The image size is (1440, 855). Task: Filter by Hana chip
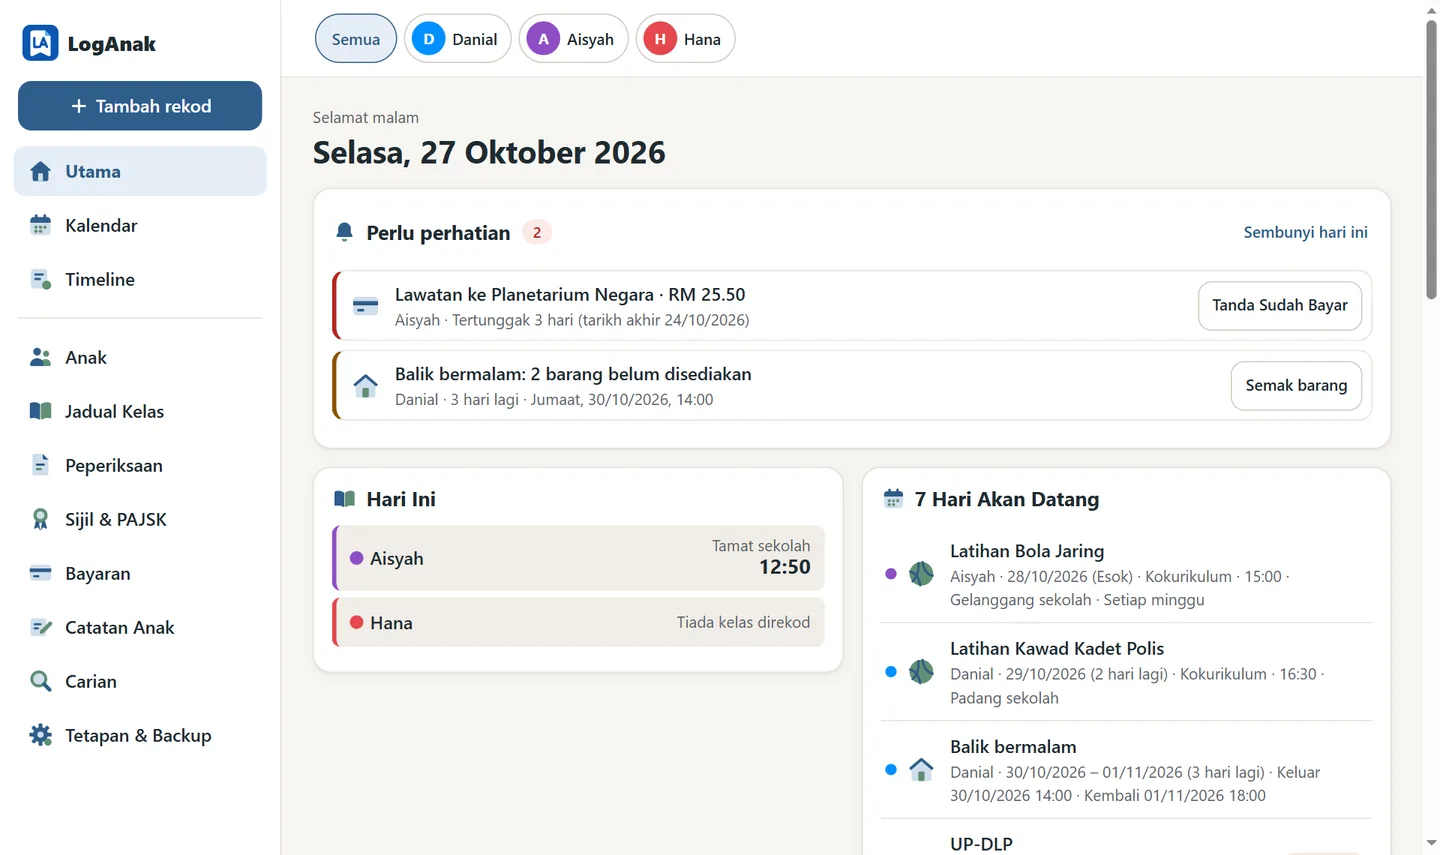point(686,39)
